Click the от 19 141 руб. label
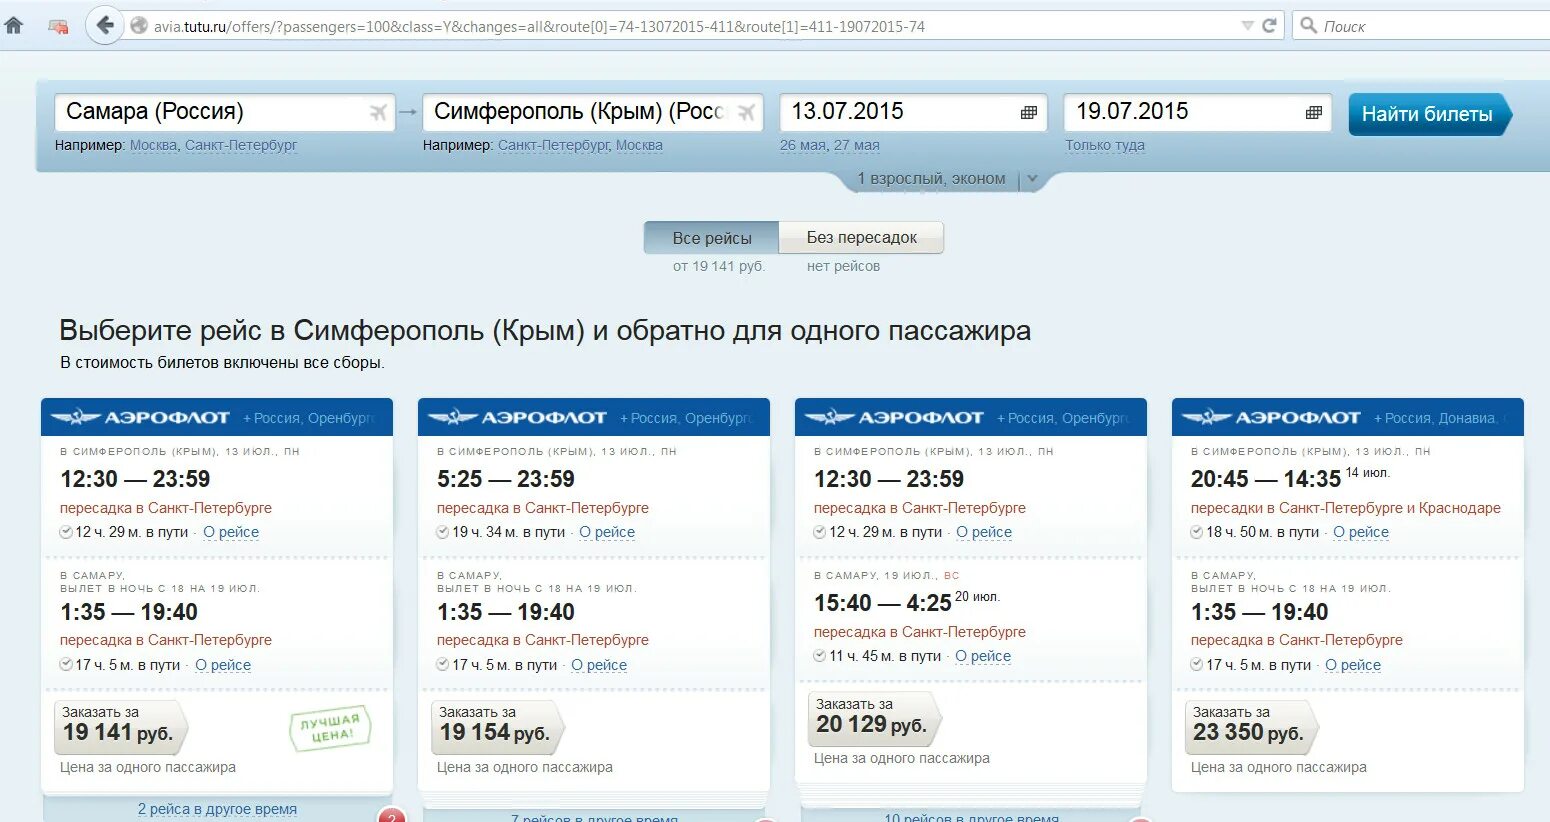The width and height of the screenshot is (1550, 822). click(719, 266)
